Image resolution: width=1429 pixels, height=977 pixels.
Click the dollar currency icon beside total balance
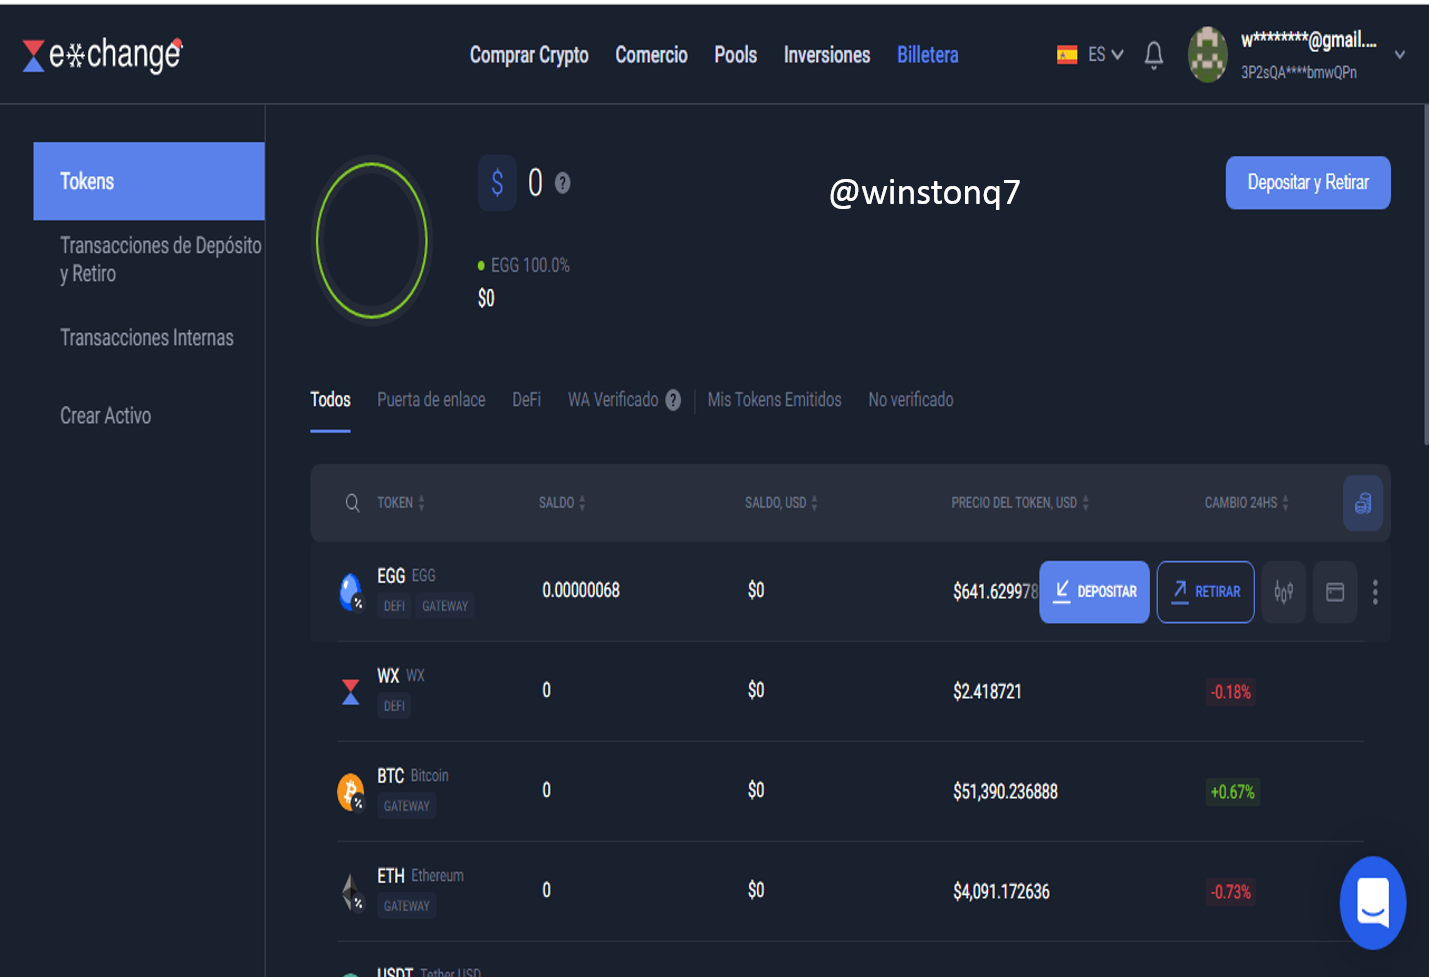tap(497, 182)
